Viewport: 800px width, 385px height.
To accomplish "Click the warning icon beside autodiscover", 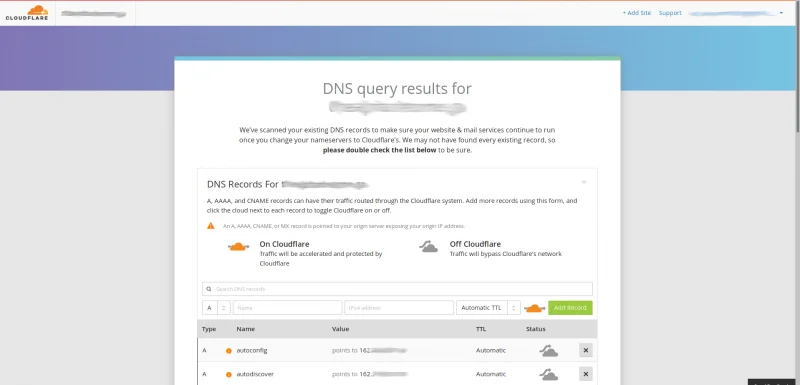I will click(x=229, y=374).
